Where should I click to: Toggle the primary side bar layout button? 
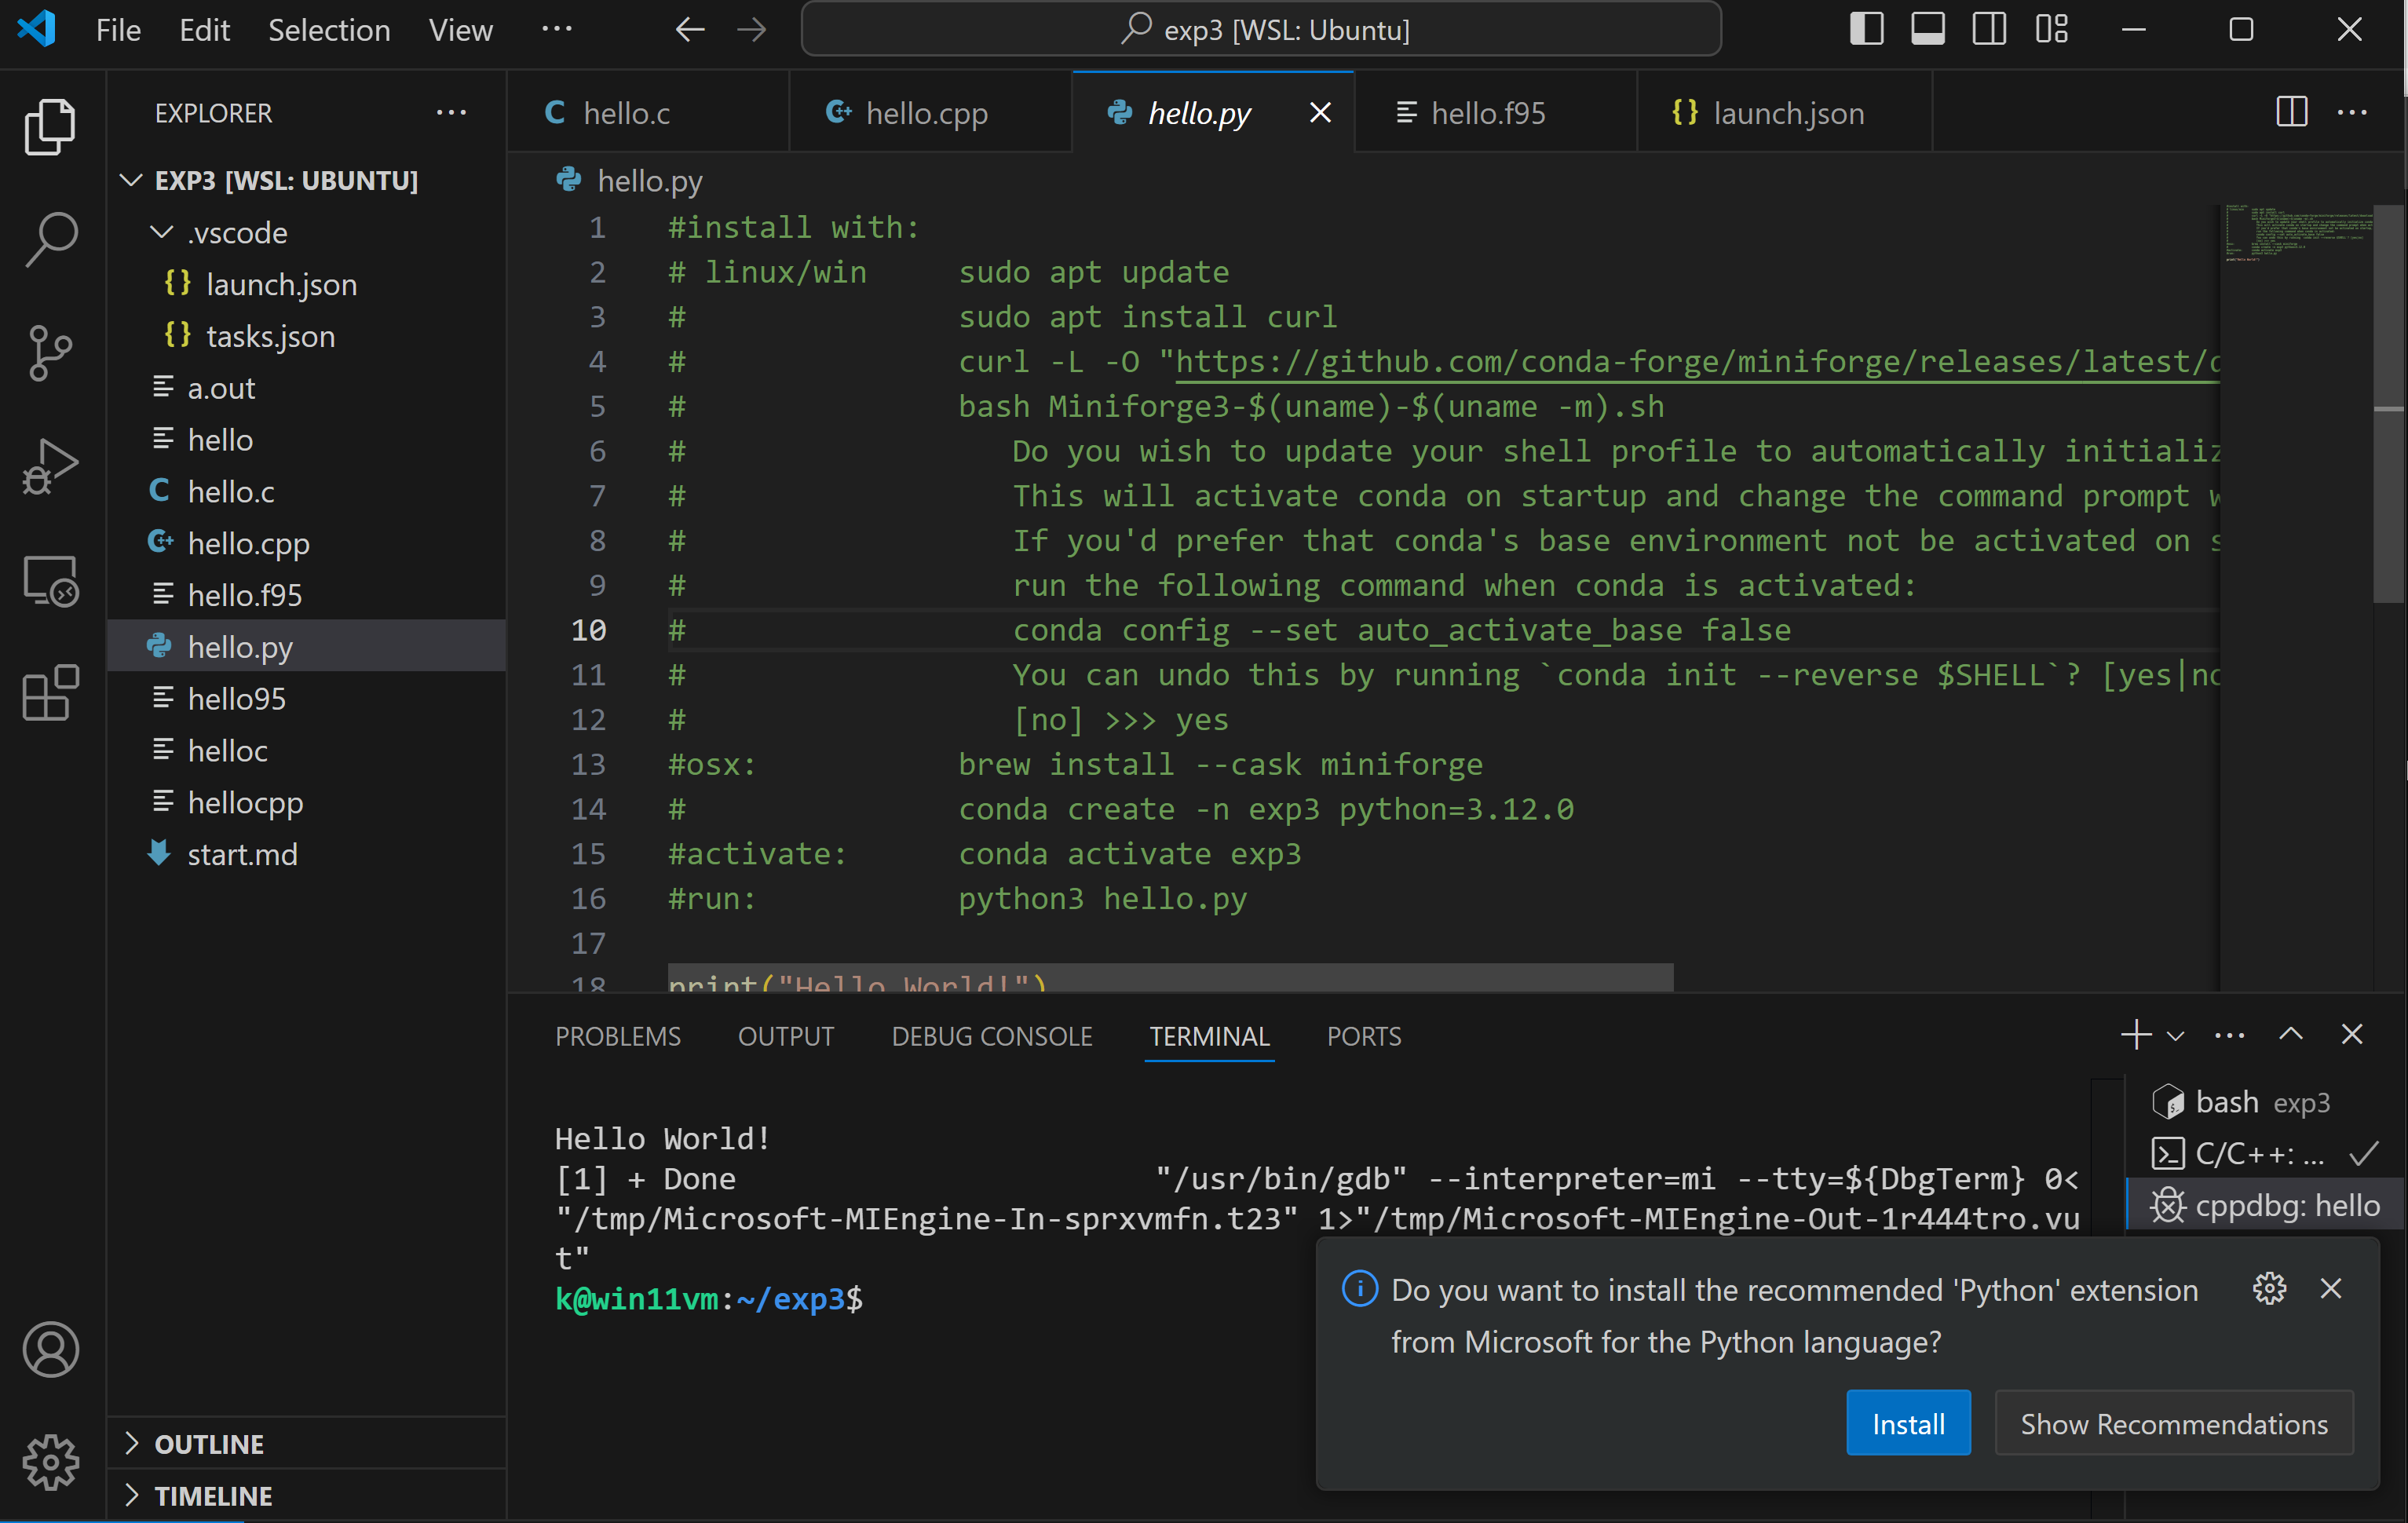click(x=1866, y=29)
